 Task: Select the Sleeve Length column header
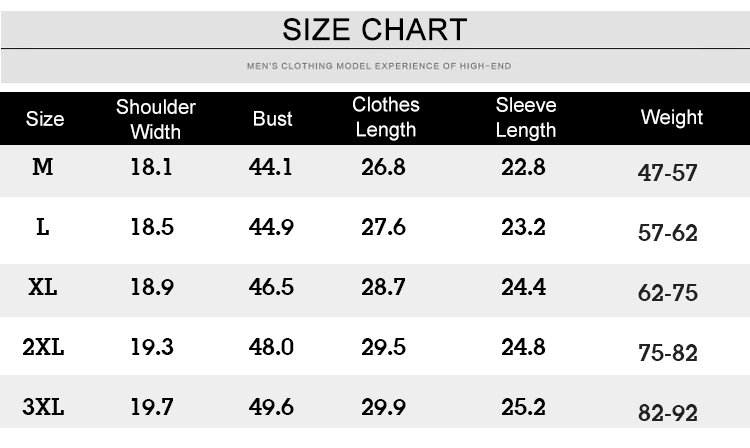[x=526, y=117]
